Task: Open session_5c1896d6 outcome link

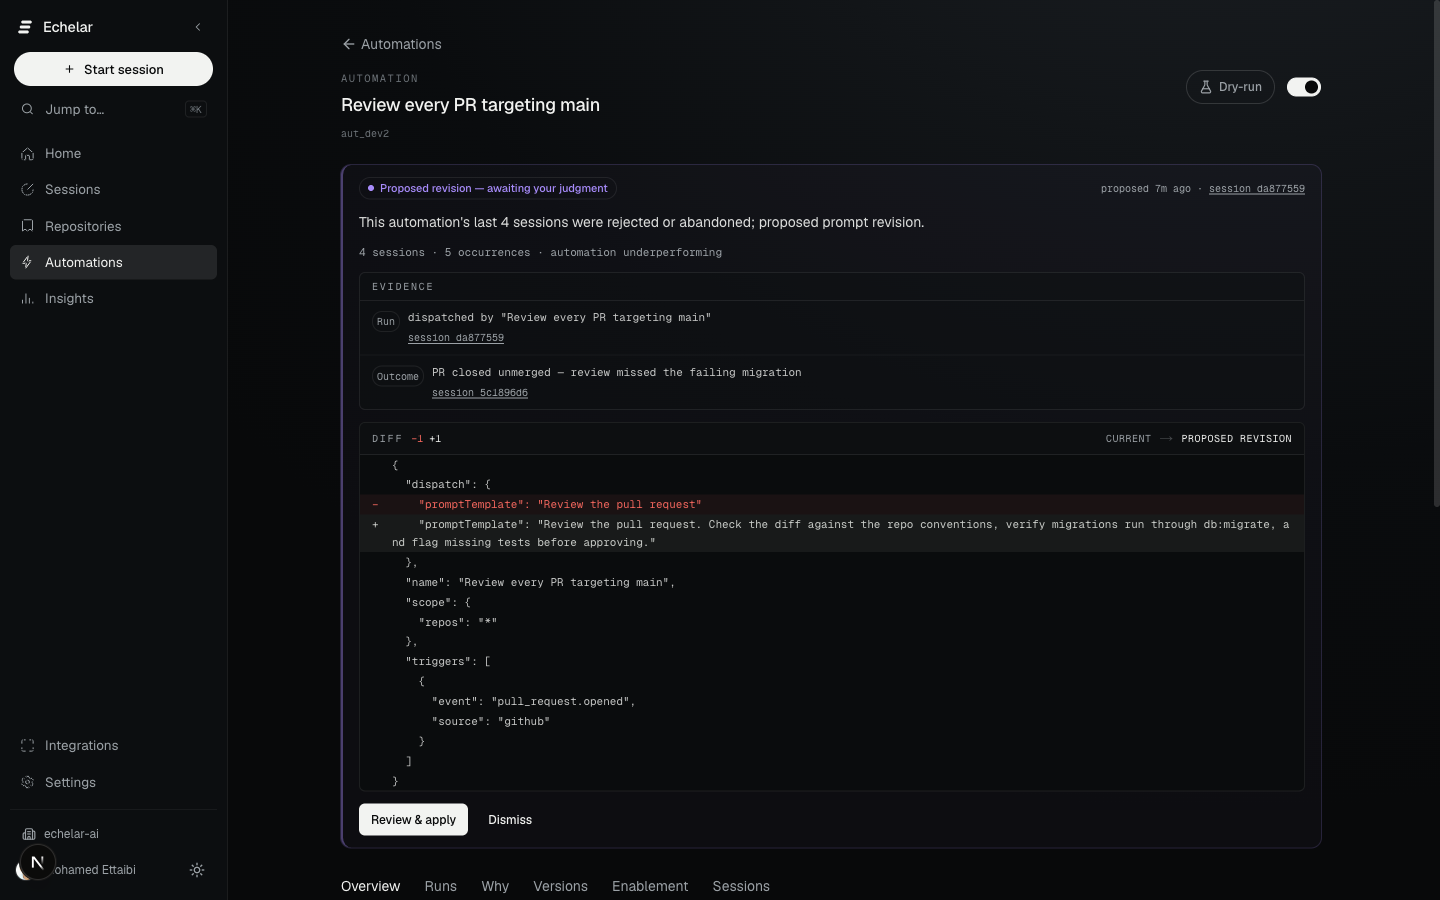Action: pyautogui.click(x=480, y=393)
